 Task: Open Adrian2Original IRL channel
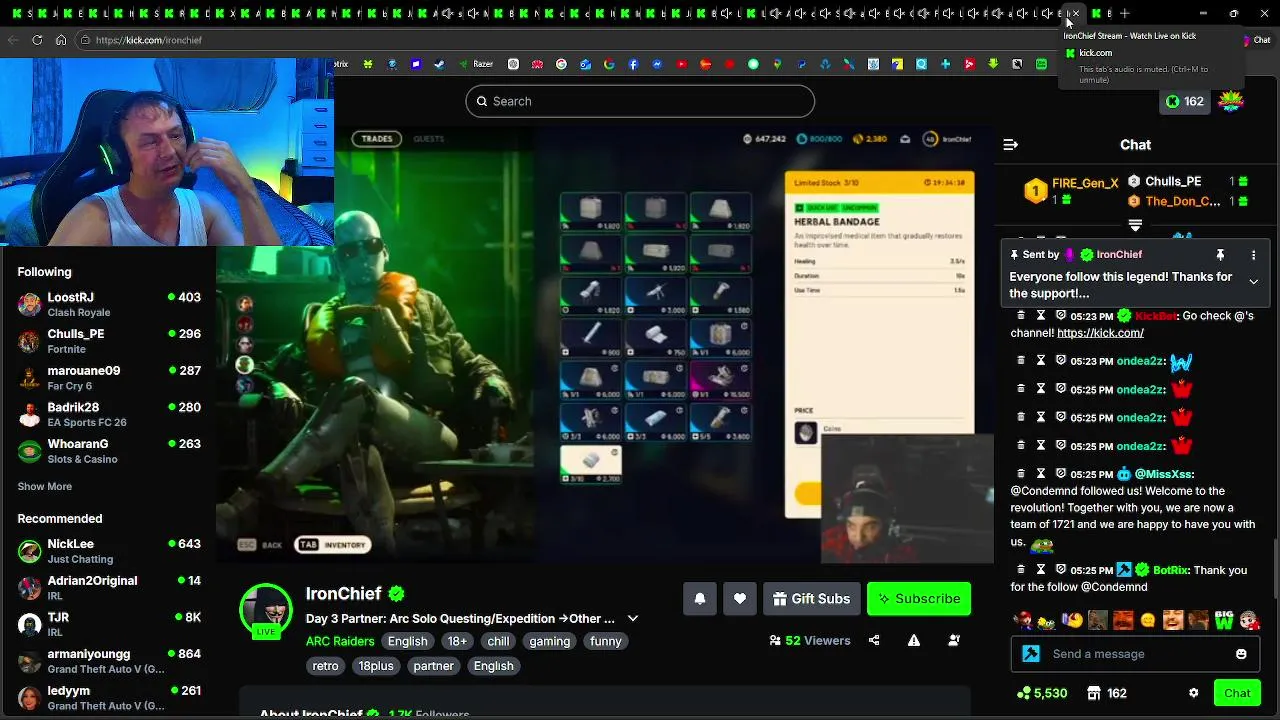108,588
